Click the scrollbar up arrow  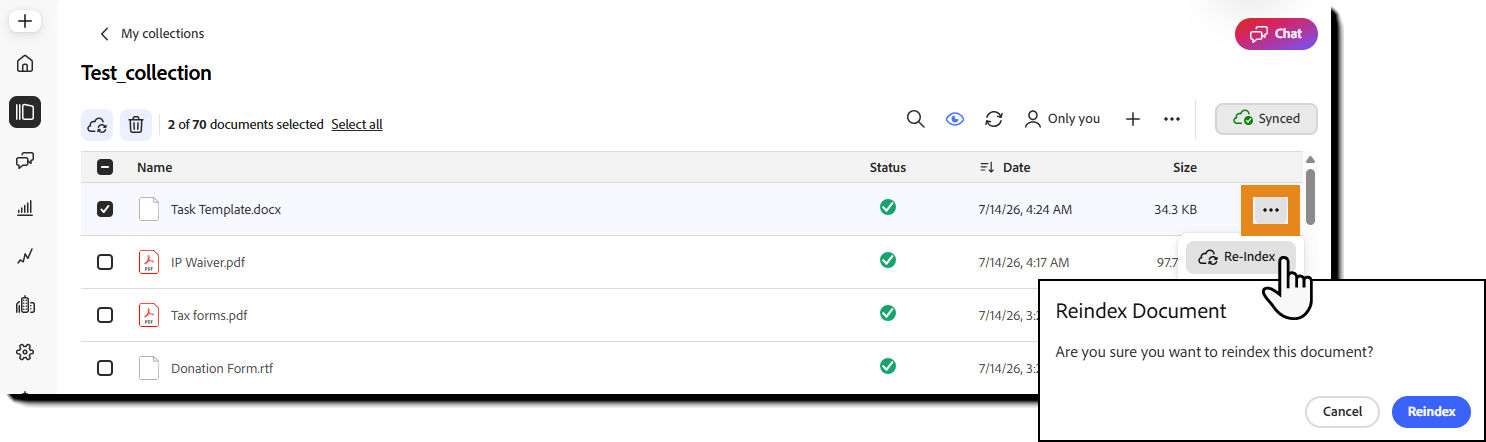click(x=1310, y=160)
